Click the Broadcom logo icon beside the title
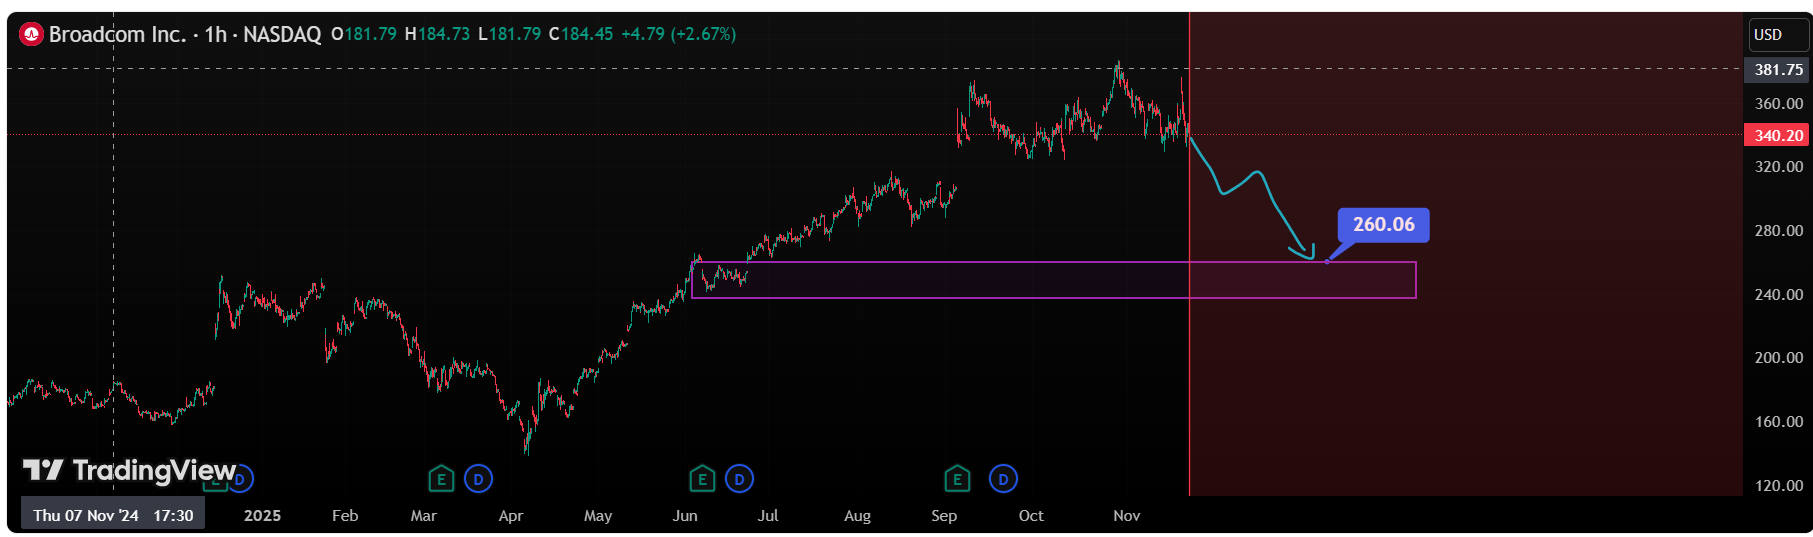Viewport: 1813px width, 537px height. point(32,35)
